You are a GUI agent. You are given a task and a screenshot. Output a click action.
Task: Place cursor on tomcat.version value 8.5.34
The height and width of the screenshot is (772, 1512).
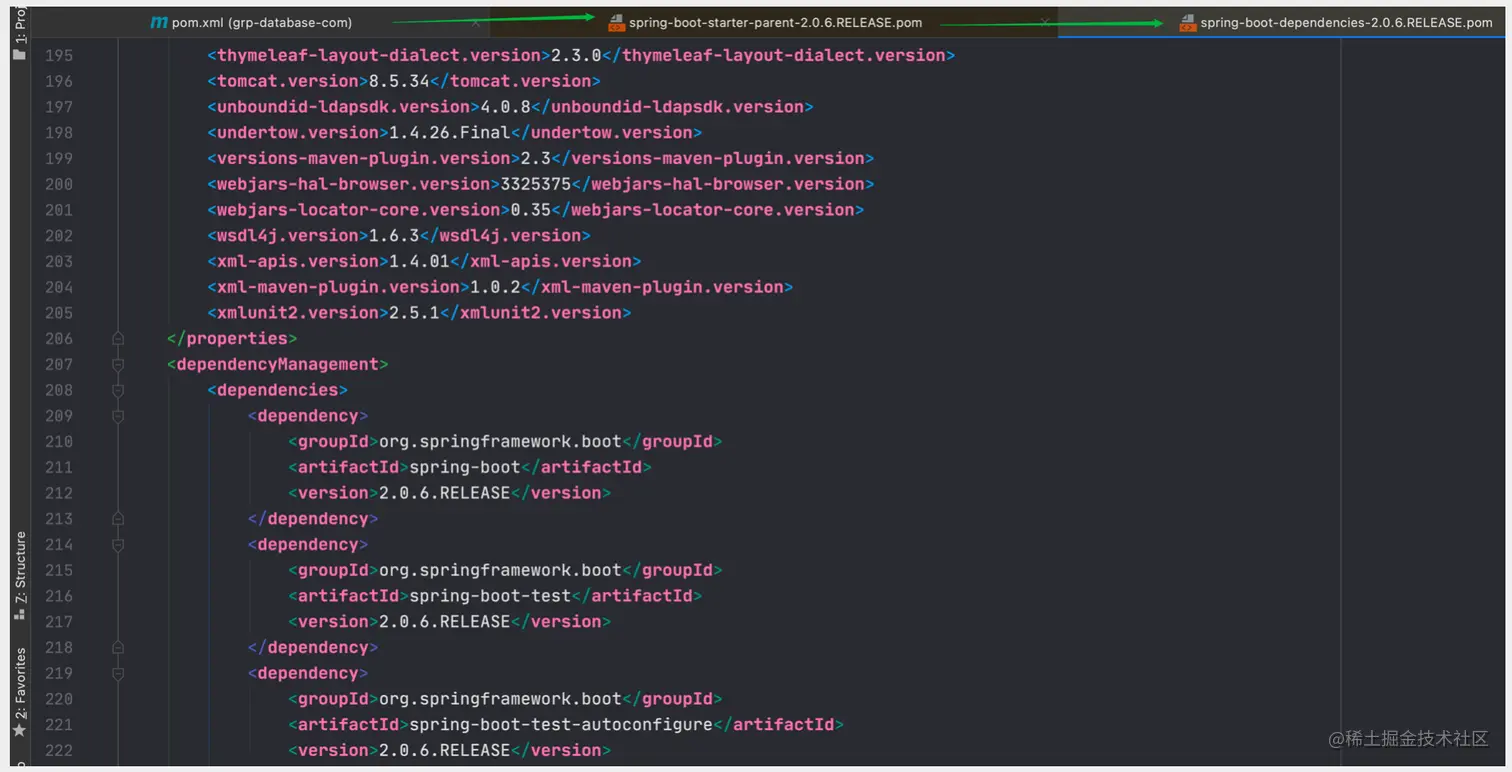pyautogui.click(x=399, y=81)
